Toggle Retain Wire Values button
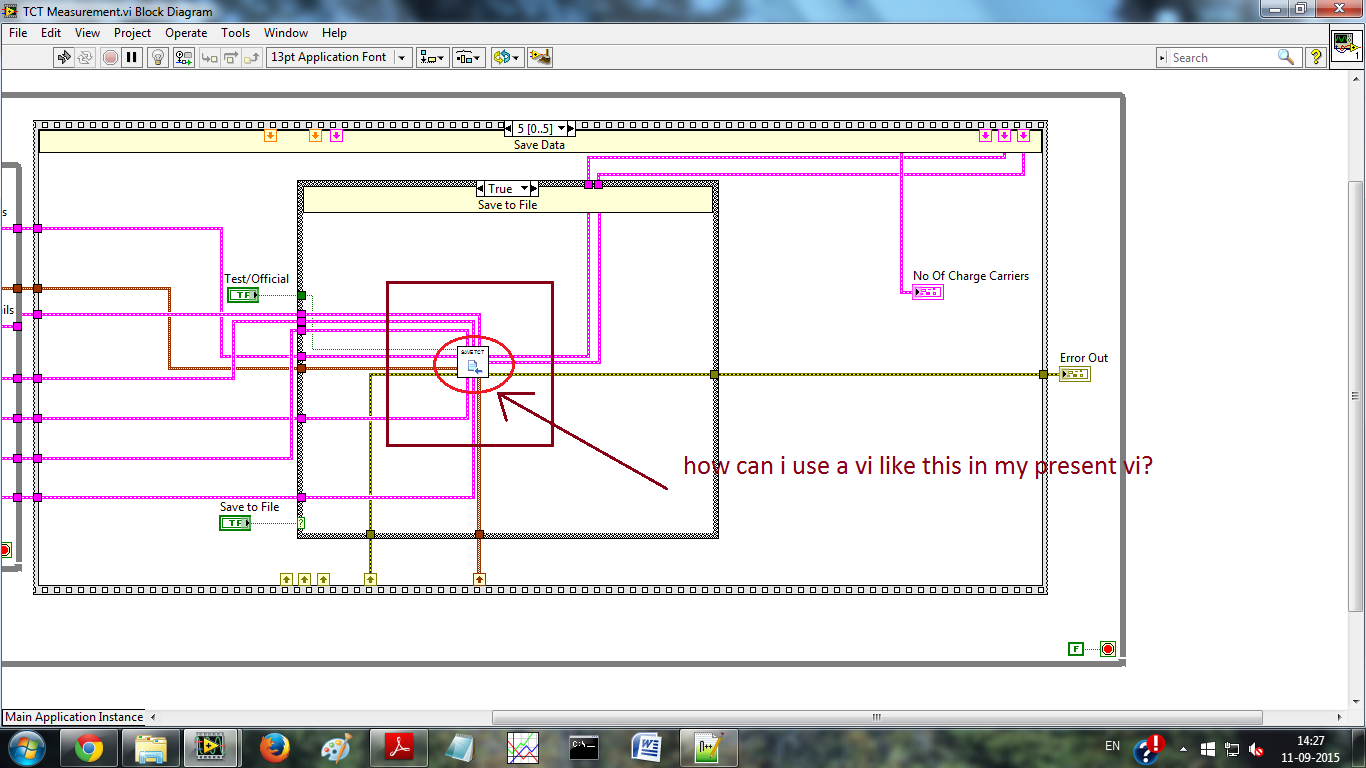The image size is (1366, 768). [182, 57]
